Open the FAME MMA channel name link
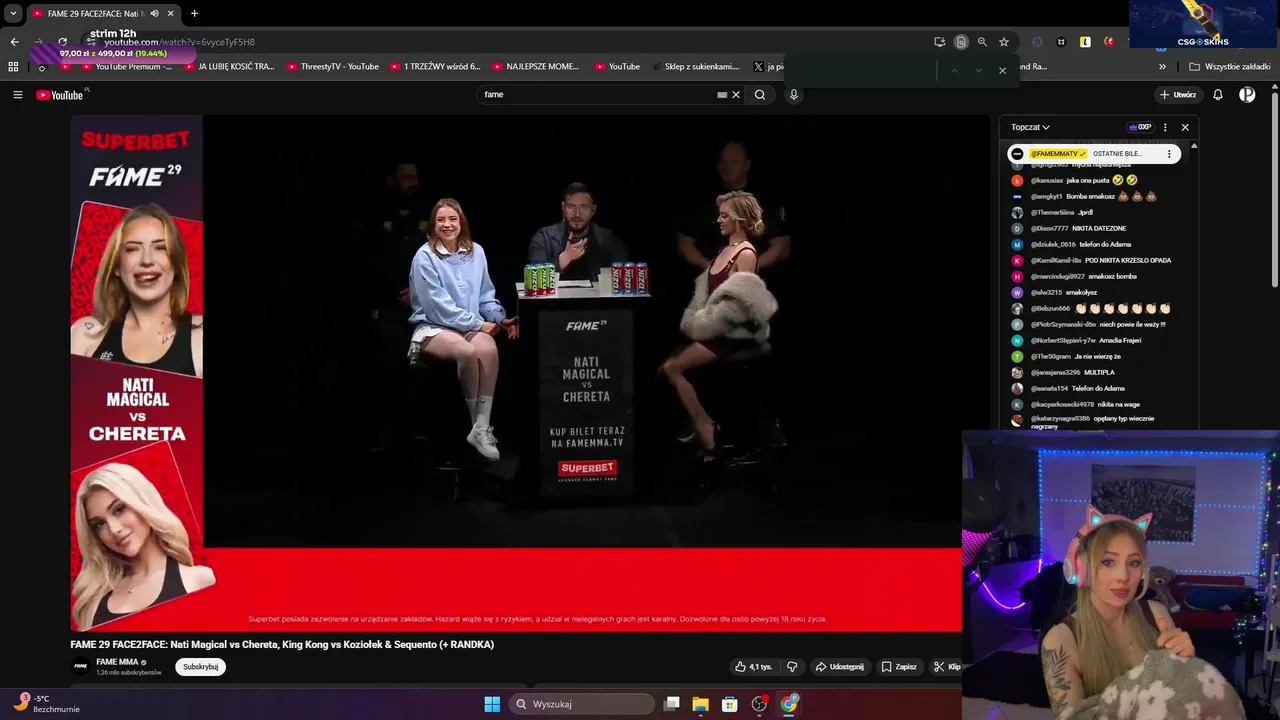Screen dimensions: 1280x720 (x=117, y=662)
